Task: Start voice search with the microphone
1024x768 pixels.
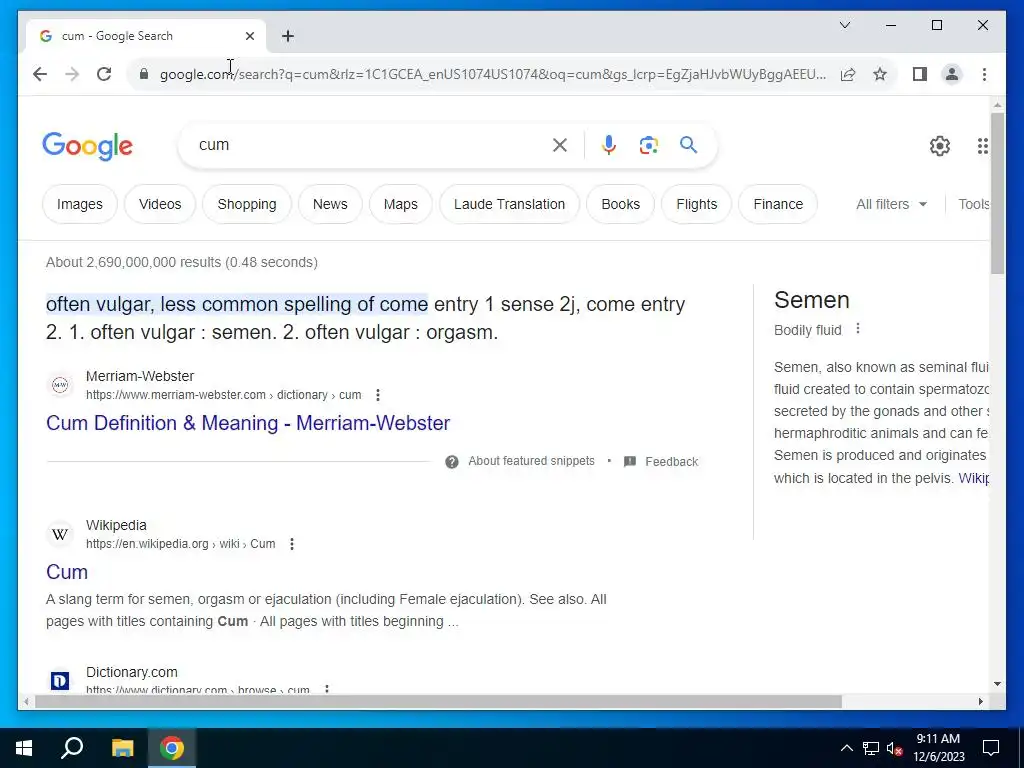Action: (609, 145)
